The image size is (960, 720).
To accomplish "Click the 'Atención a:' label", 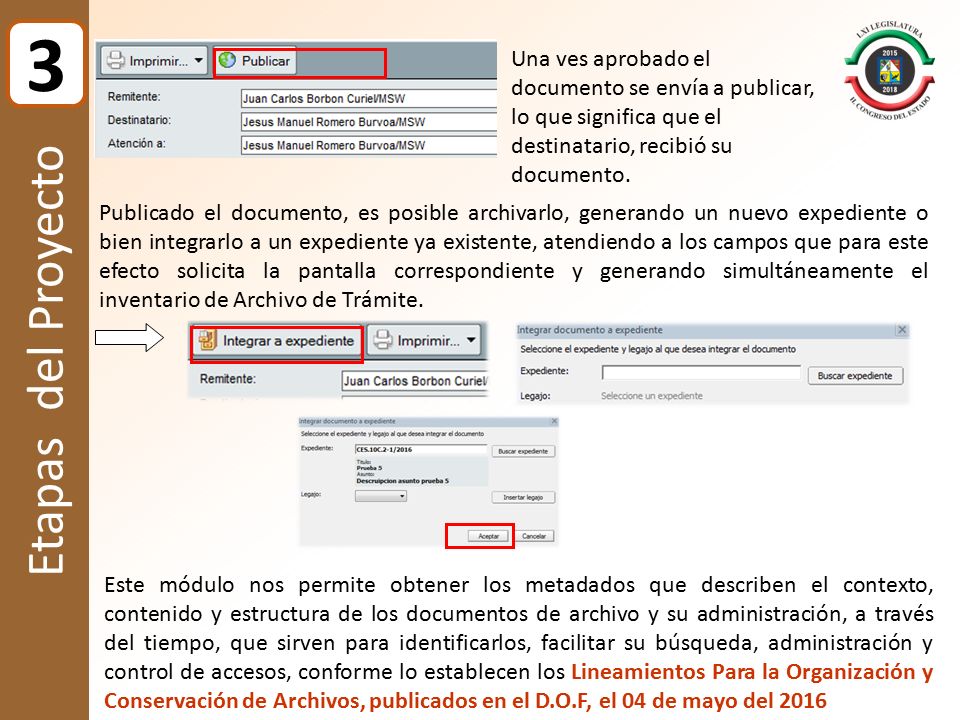I will click(x=137, y=143).
